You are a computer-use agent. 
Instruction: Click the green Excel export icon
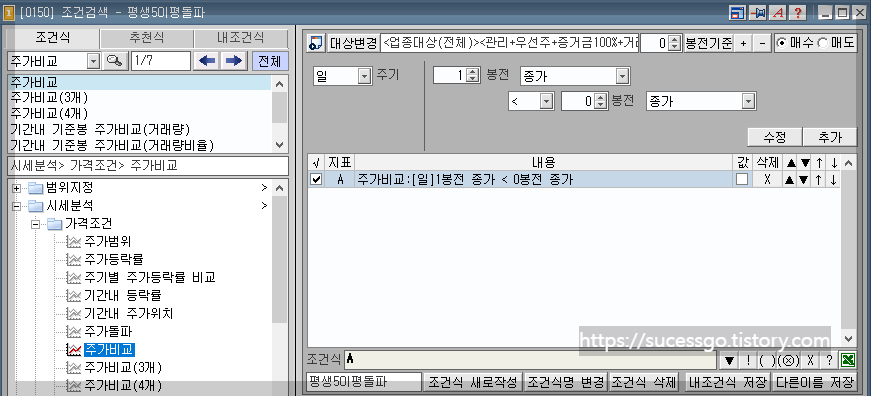pyautogui.click(x=848, y=360)
